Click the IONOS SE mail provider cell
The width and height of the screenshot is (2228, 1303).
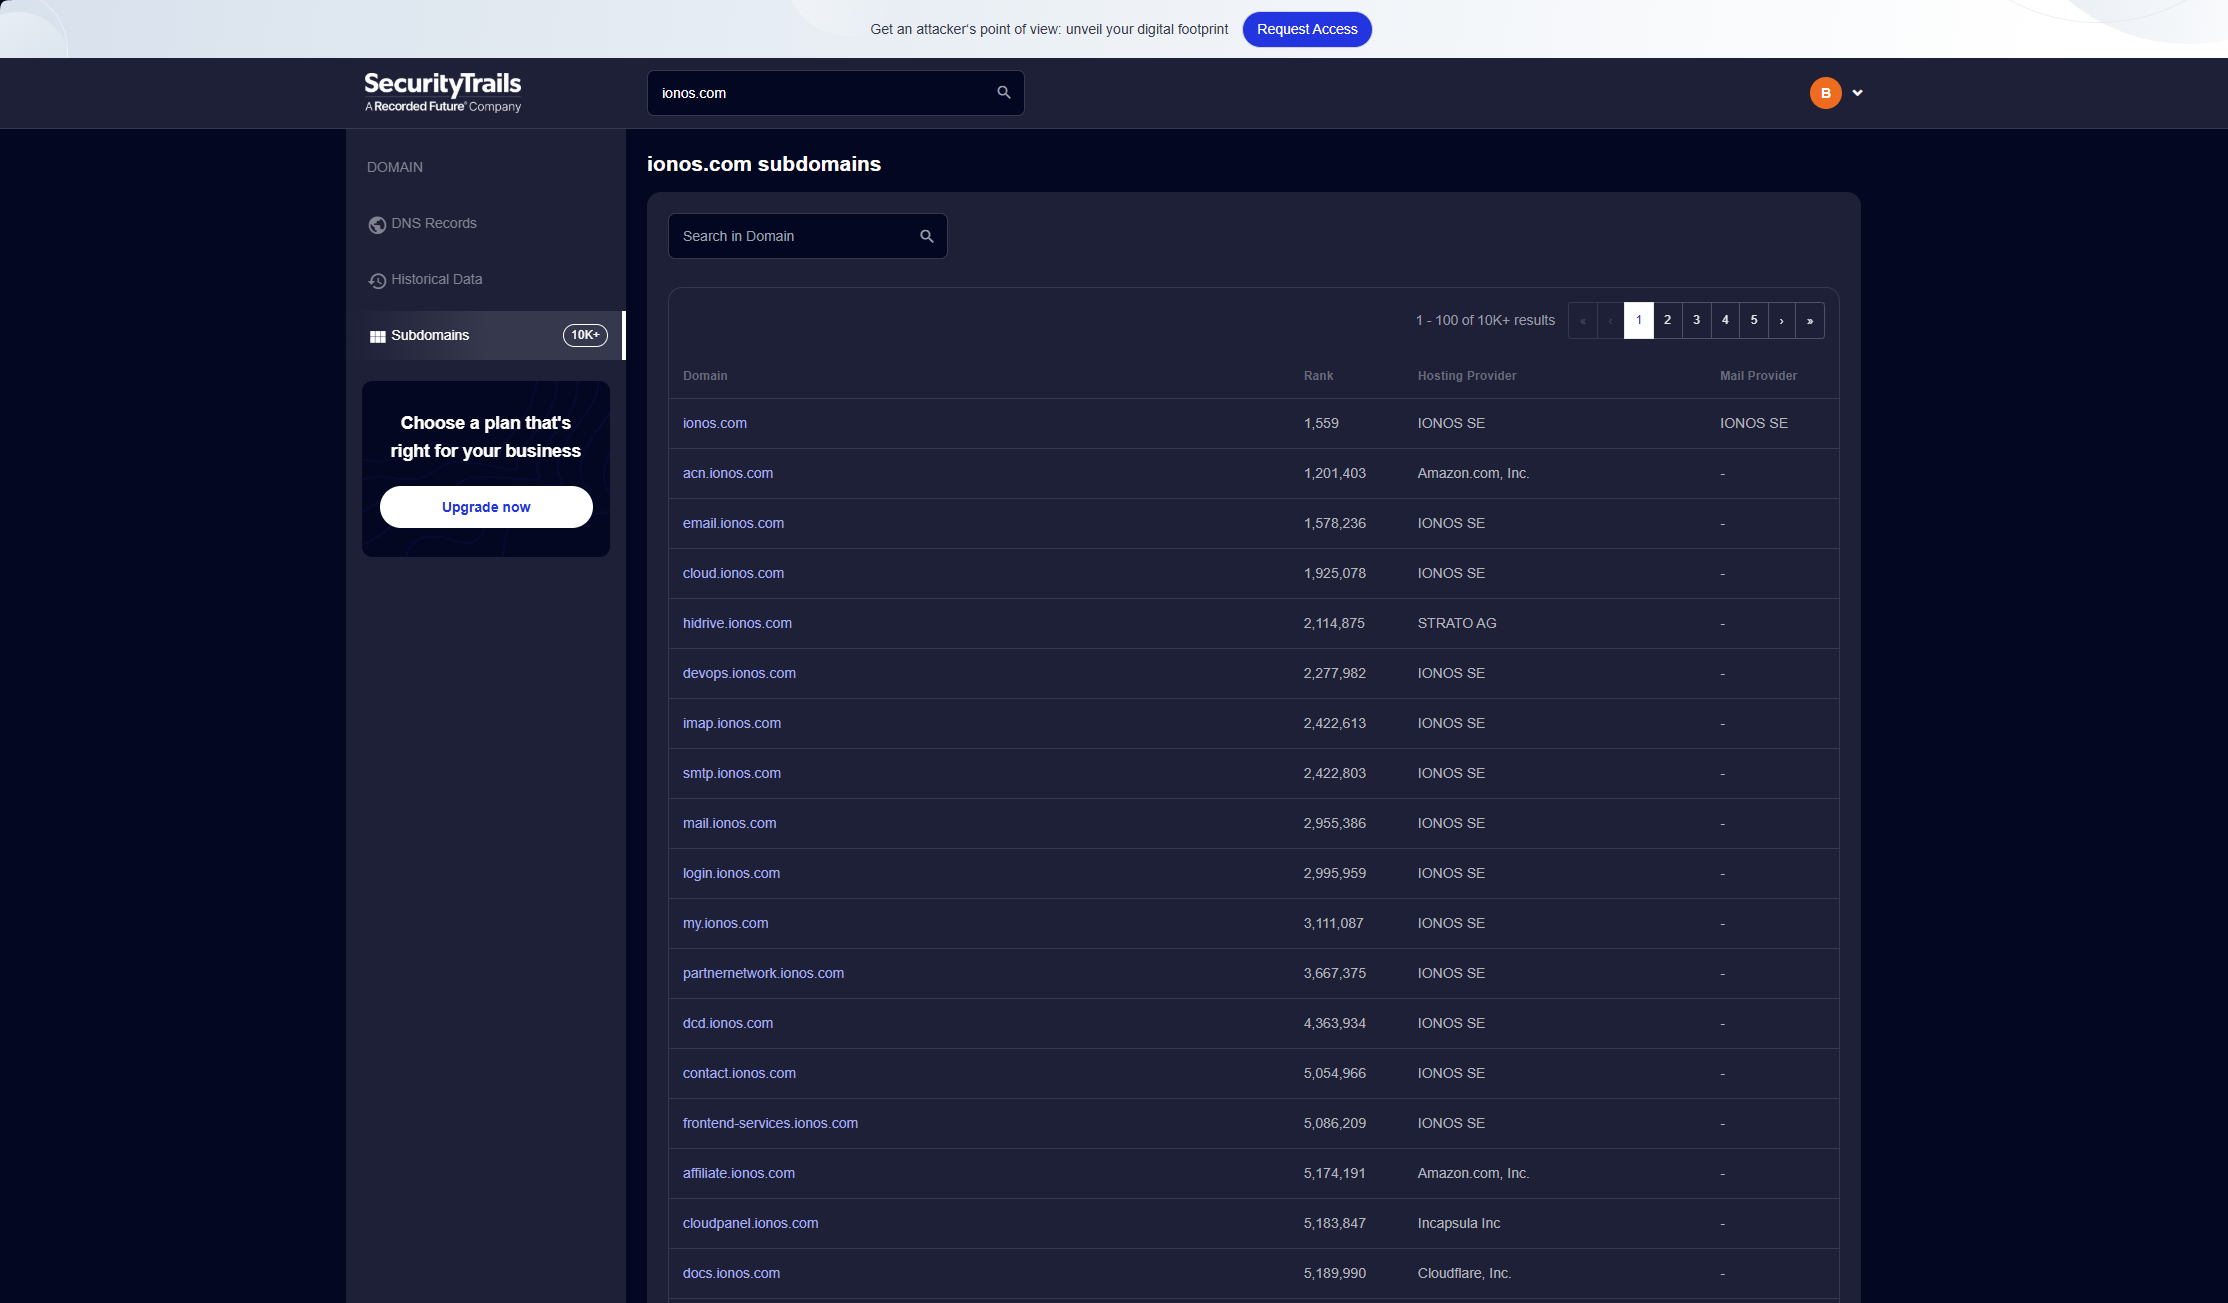click(x=1754, y=423)
